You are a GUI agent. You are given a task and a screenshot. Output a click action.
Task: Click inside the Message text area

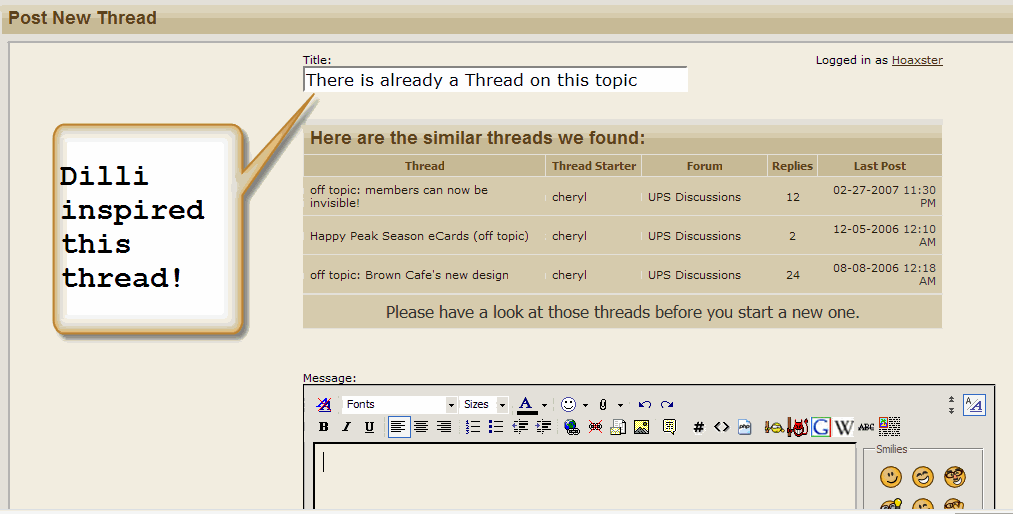tap(585, 477)
